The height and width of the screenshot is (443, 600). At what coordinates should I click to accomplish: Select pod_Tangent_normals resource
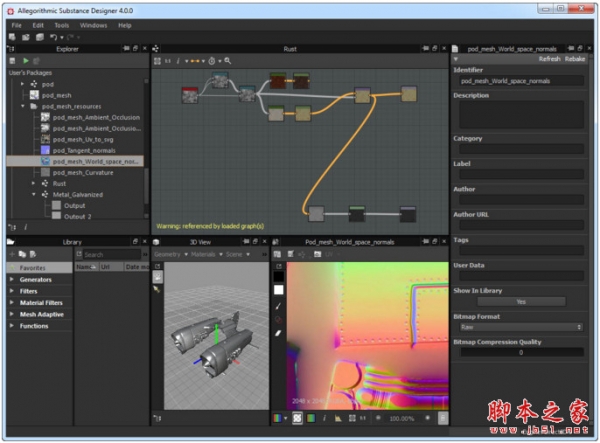[x=84, y=150]
